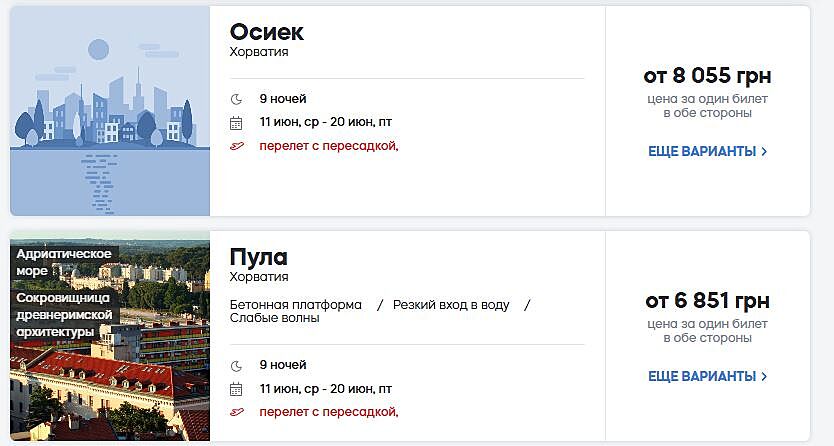Select the Осиек destination title
This screenshot has width=834, height=446.
click(x=267, y=32)
